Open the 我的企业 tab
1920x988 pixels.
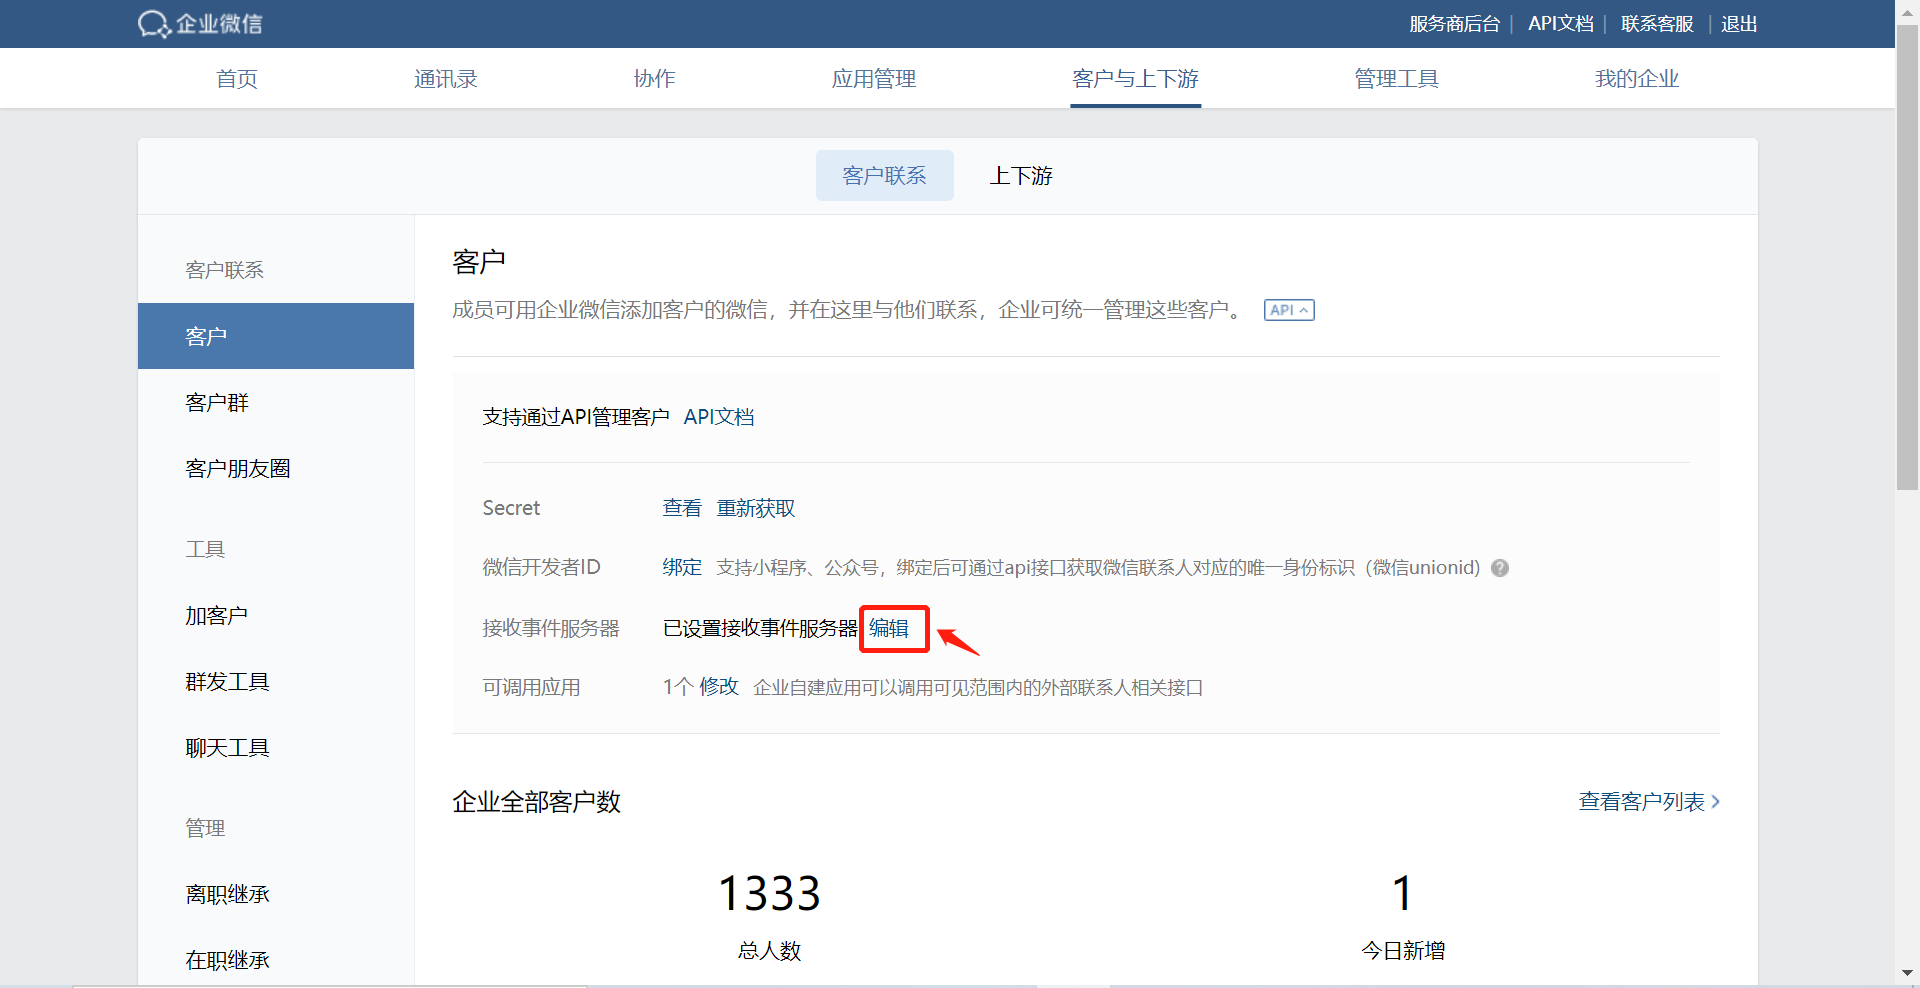click(x=1637, y=79)
